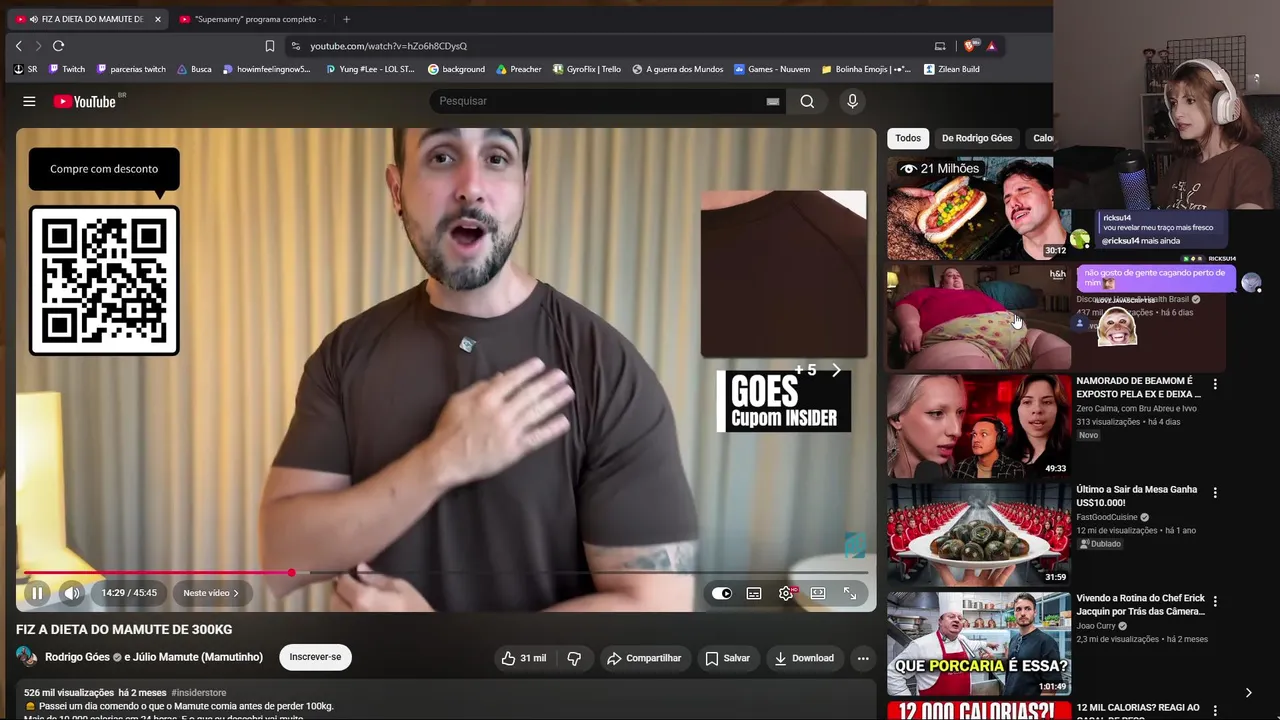The image size is (1280, 720).
Task: Open options for Vivendo a Rotina do Chef video
Action: point(1215,601)
